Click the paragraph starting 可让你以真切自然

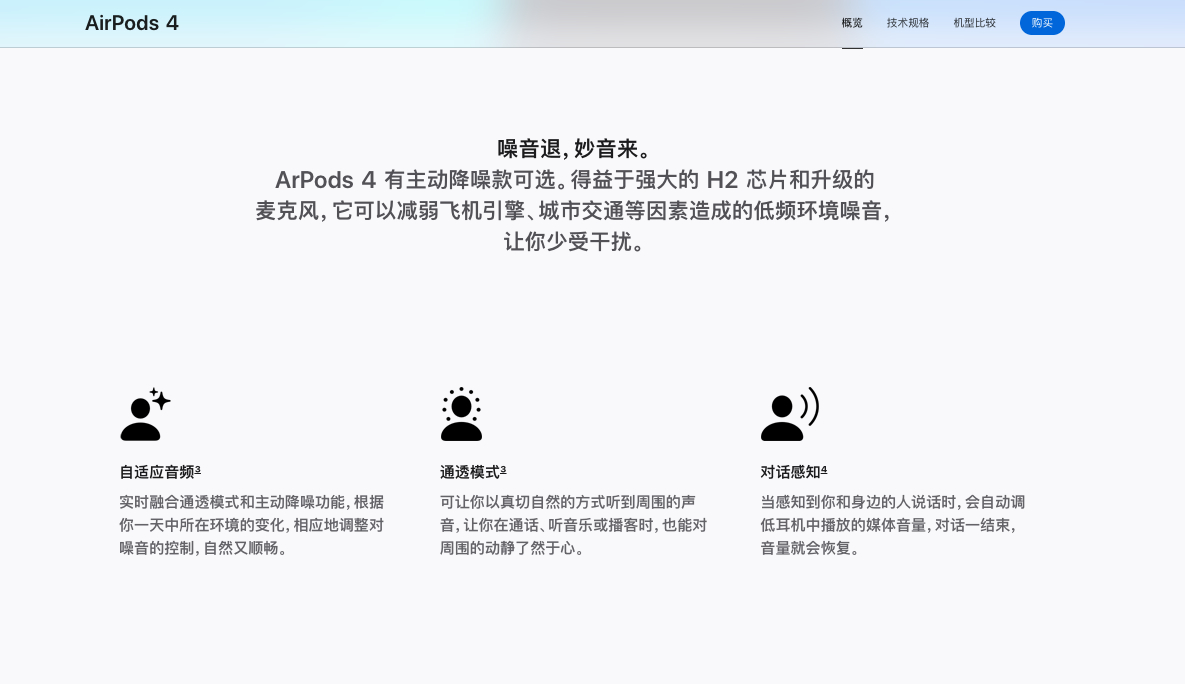(x=574, y=525)
